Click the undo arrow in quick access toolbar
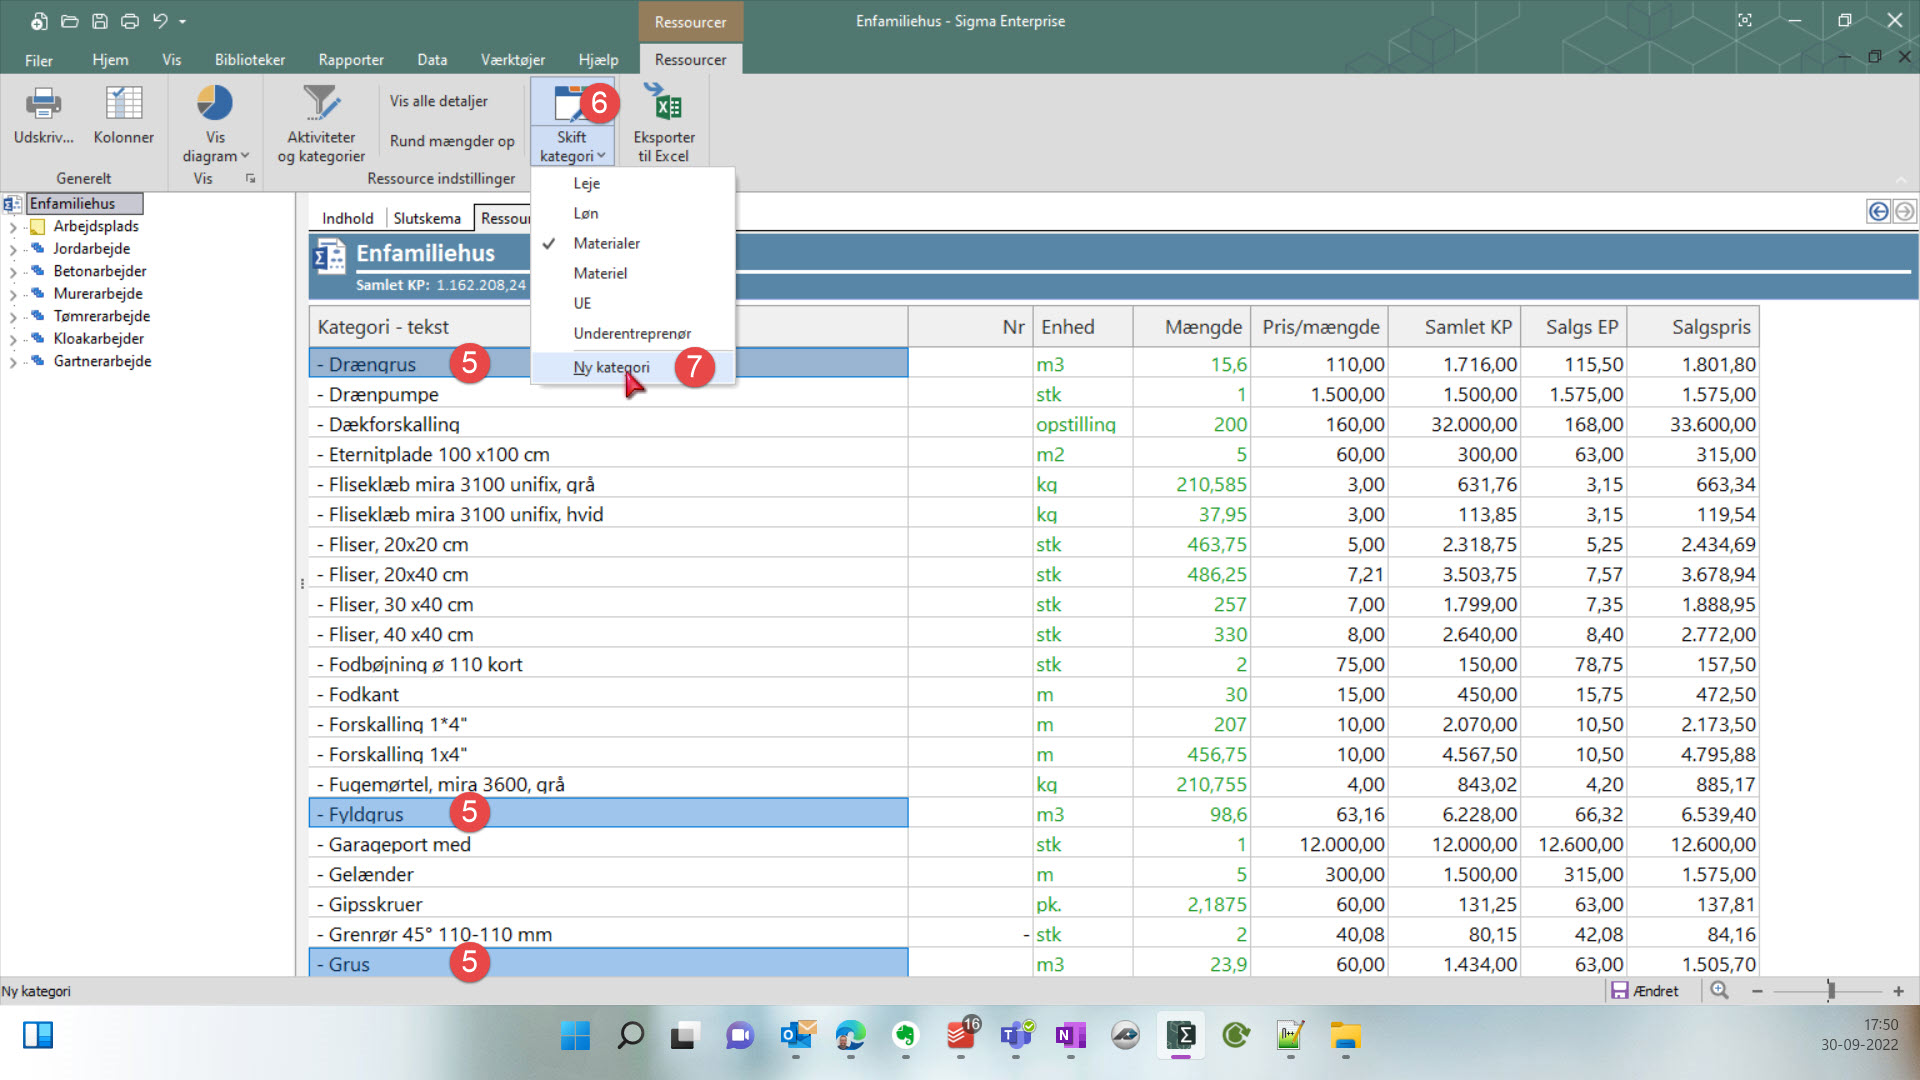Image resolution: width=1920 pixels, height=1080 pixels. [160, 21]
